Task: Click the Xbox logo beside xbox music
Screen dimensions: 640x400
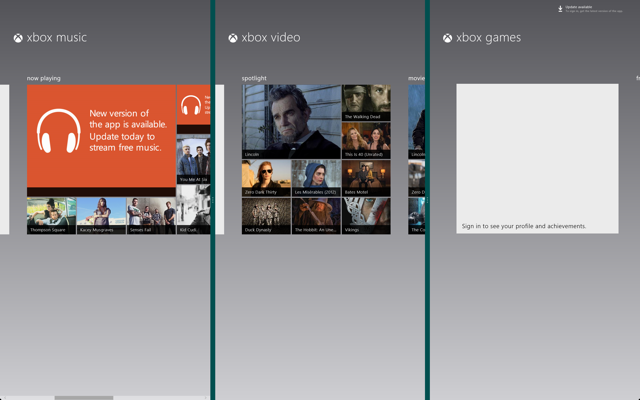Action: tap(18, 38)
